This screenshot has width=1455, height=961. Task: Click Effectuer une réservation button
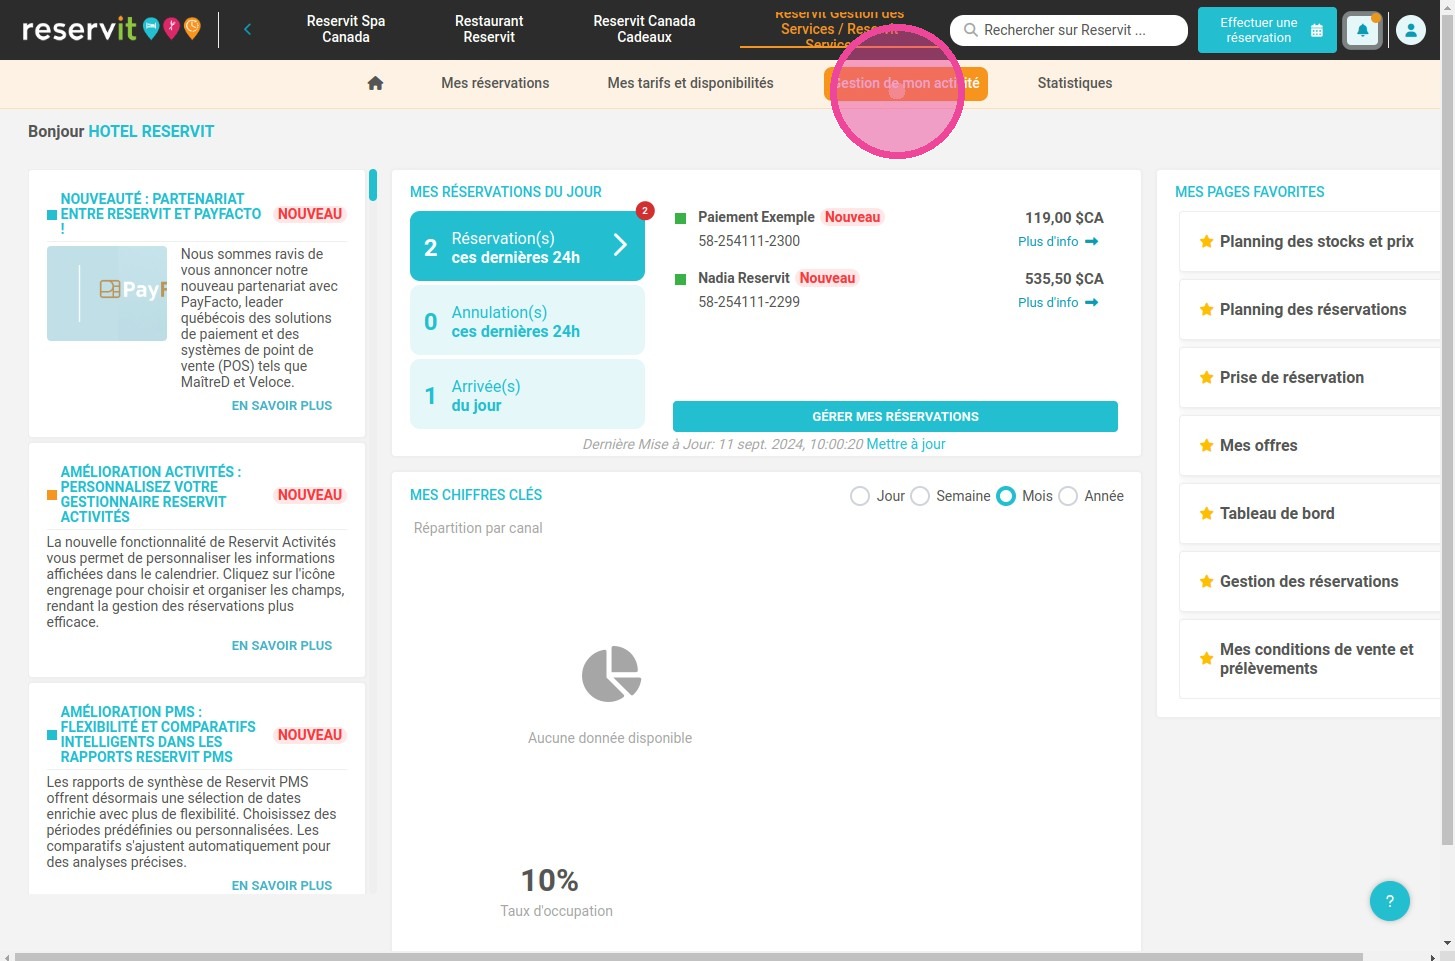pos(1267,30)
